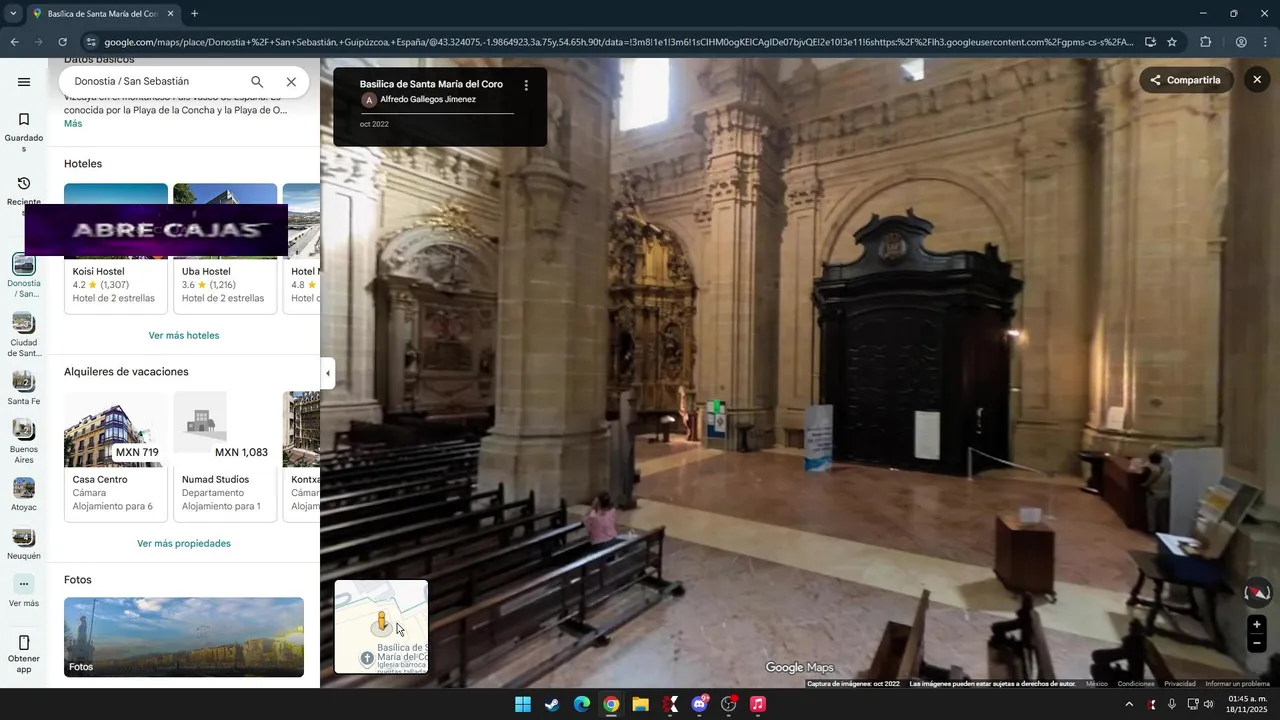
Task: Click the search magnifier icon
Action: click(x=257, y=82)
